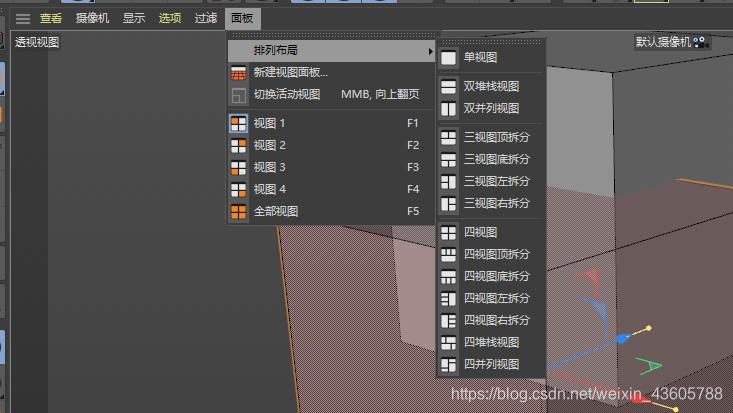Choose the 四视图顶拆分 layout icon
Screen dimensions: 733x413
(x=448, y=254)
